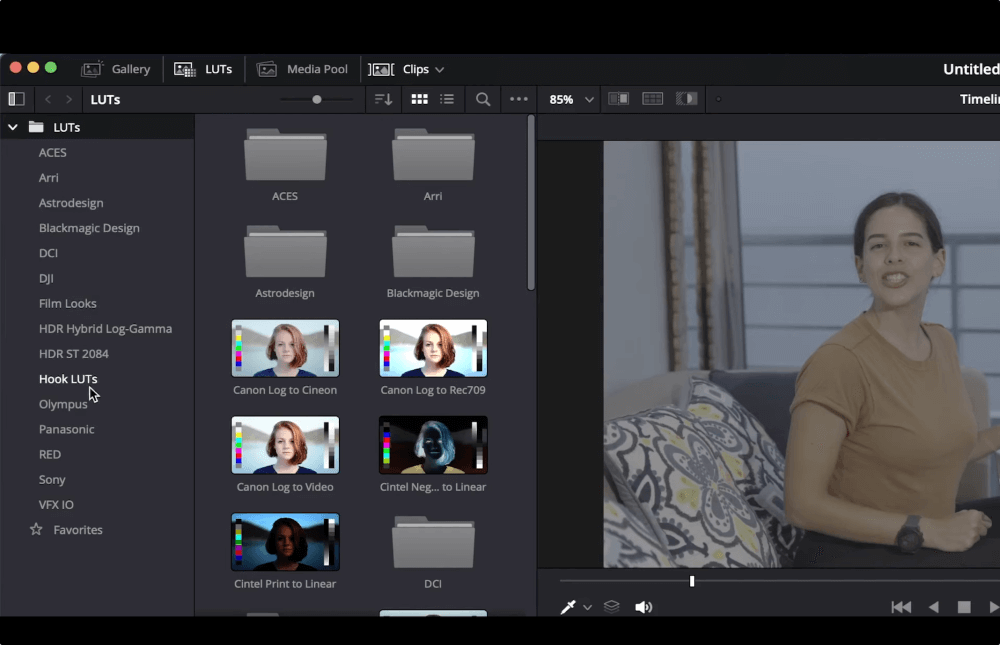Select the Olympus category
This screenshot has height=645, width=1000.
coord(63,404)
